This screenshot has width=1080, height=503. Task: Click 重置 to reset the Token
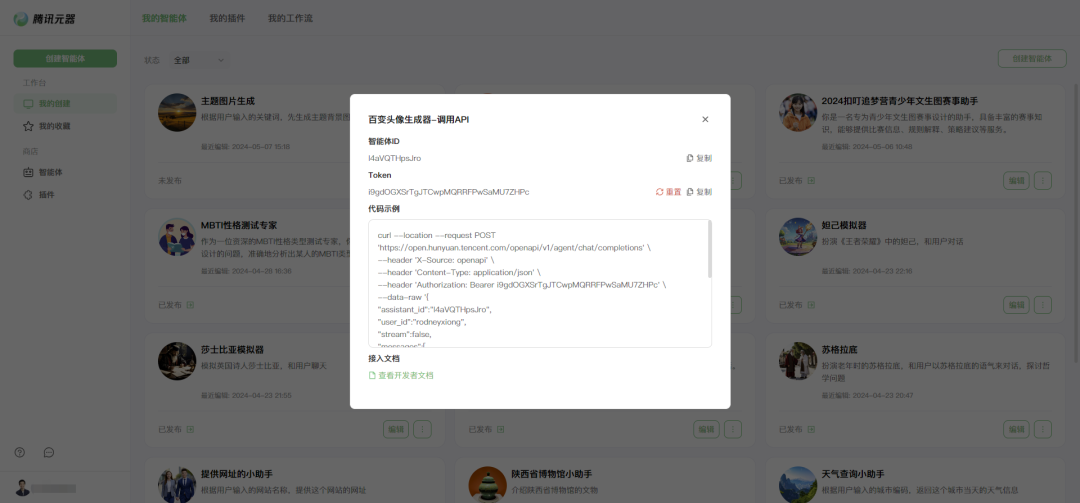click(x=668, y=192)
